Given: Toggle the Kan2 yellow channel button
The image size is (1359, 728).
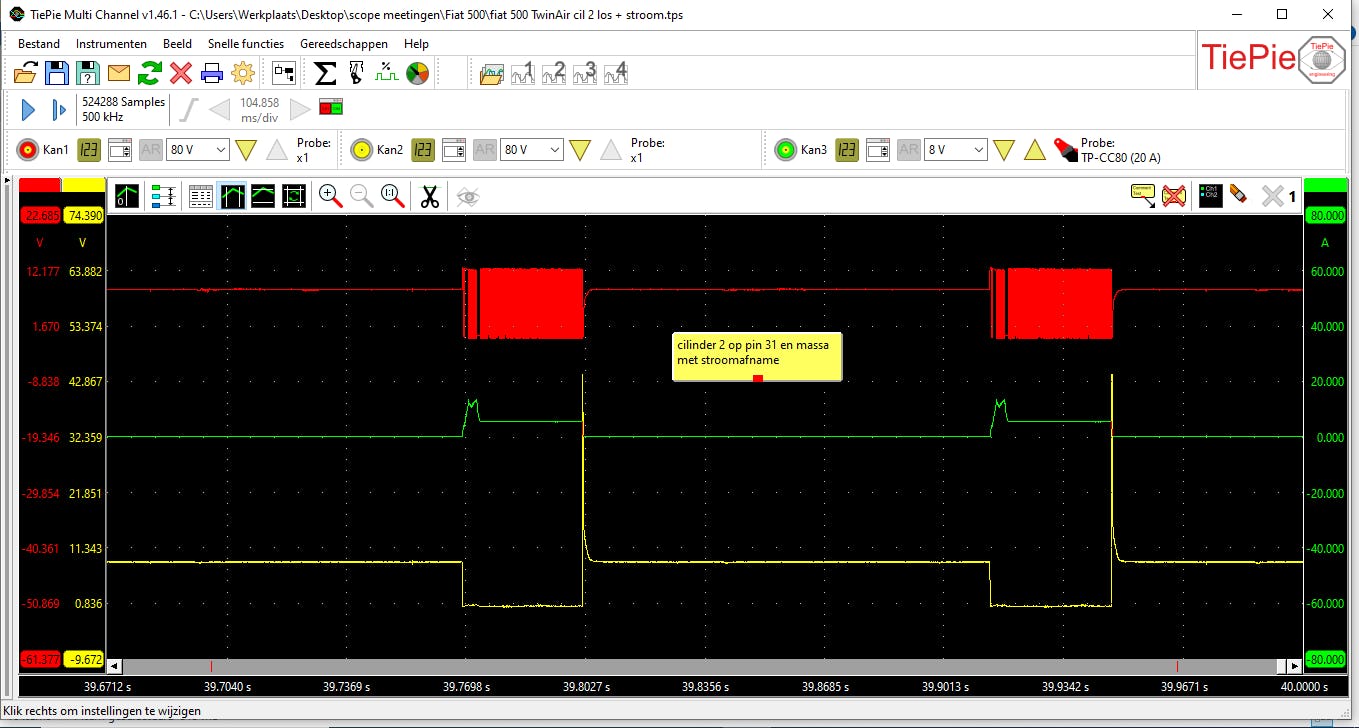Looking at the screenshot, I should click(x=362, y=151).
